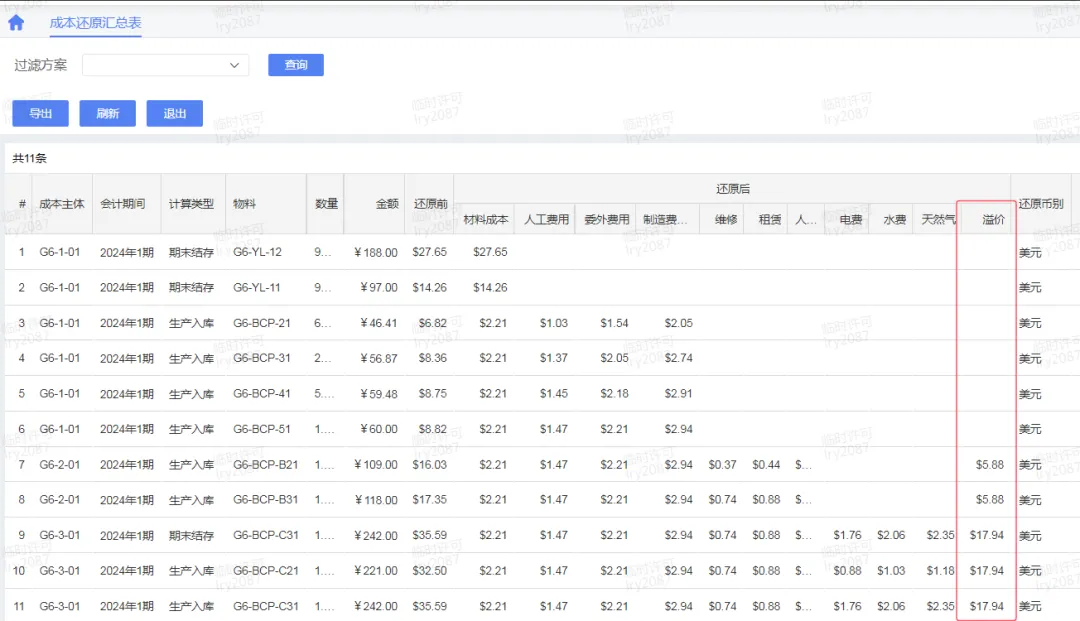
Task: Click the 委外费用 column header
Action: 607,220
